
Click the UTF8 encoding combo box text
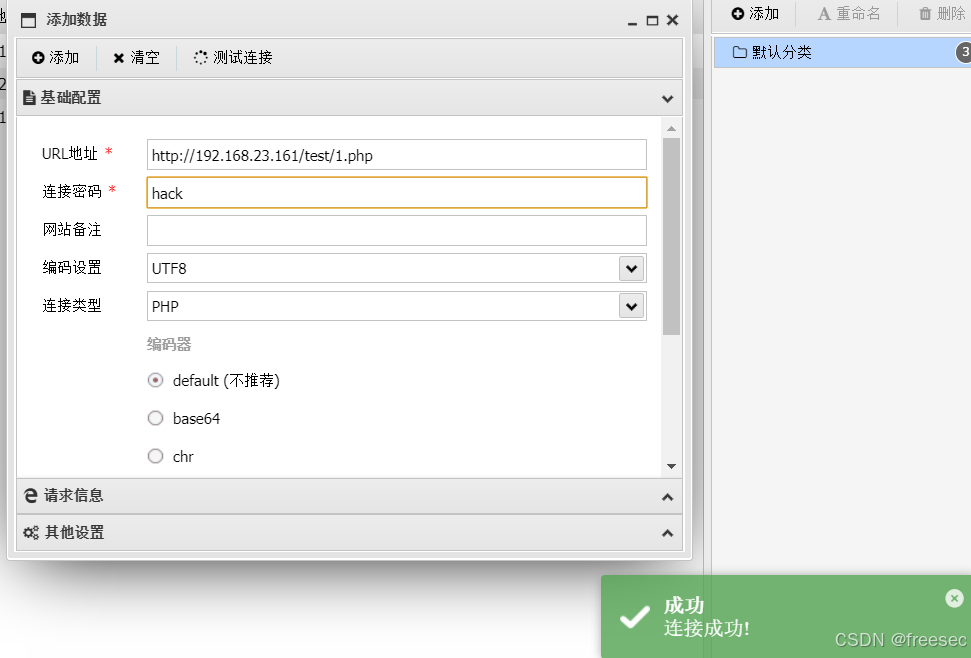pyautogui.click(x=169, y=269)
